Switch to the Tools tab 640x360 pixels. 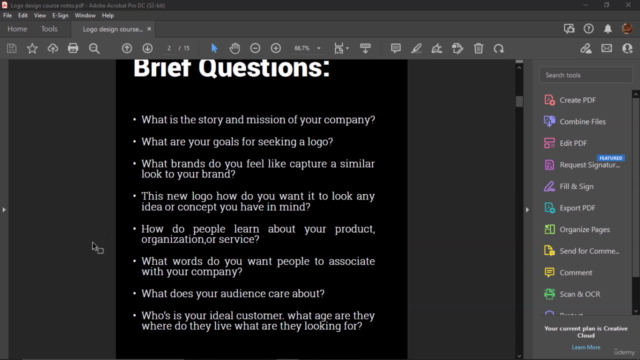49,29
